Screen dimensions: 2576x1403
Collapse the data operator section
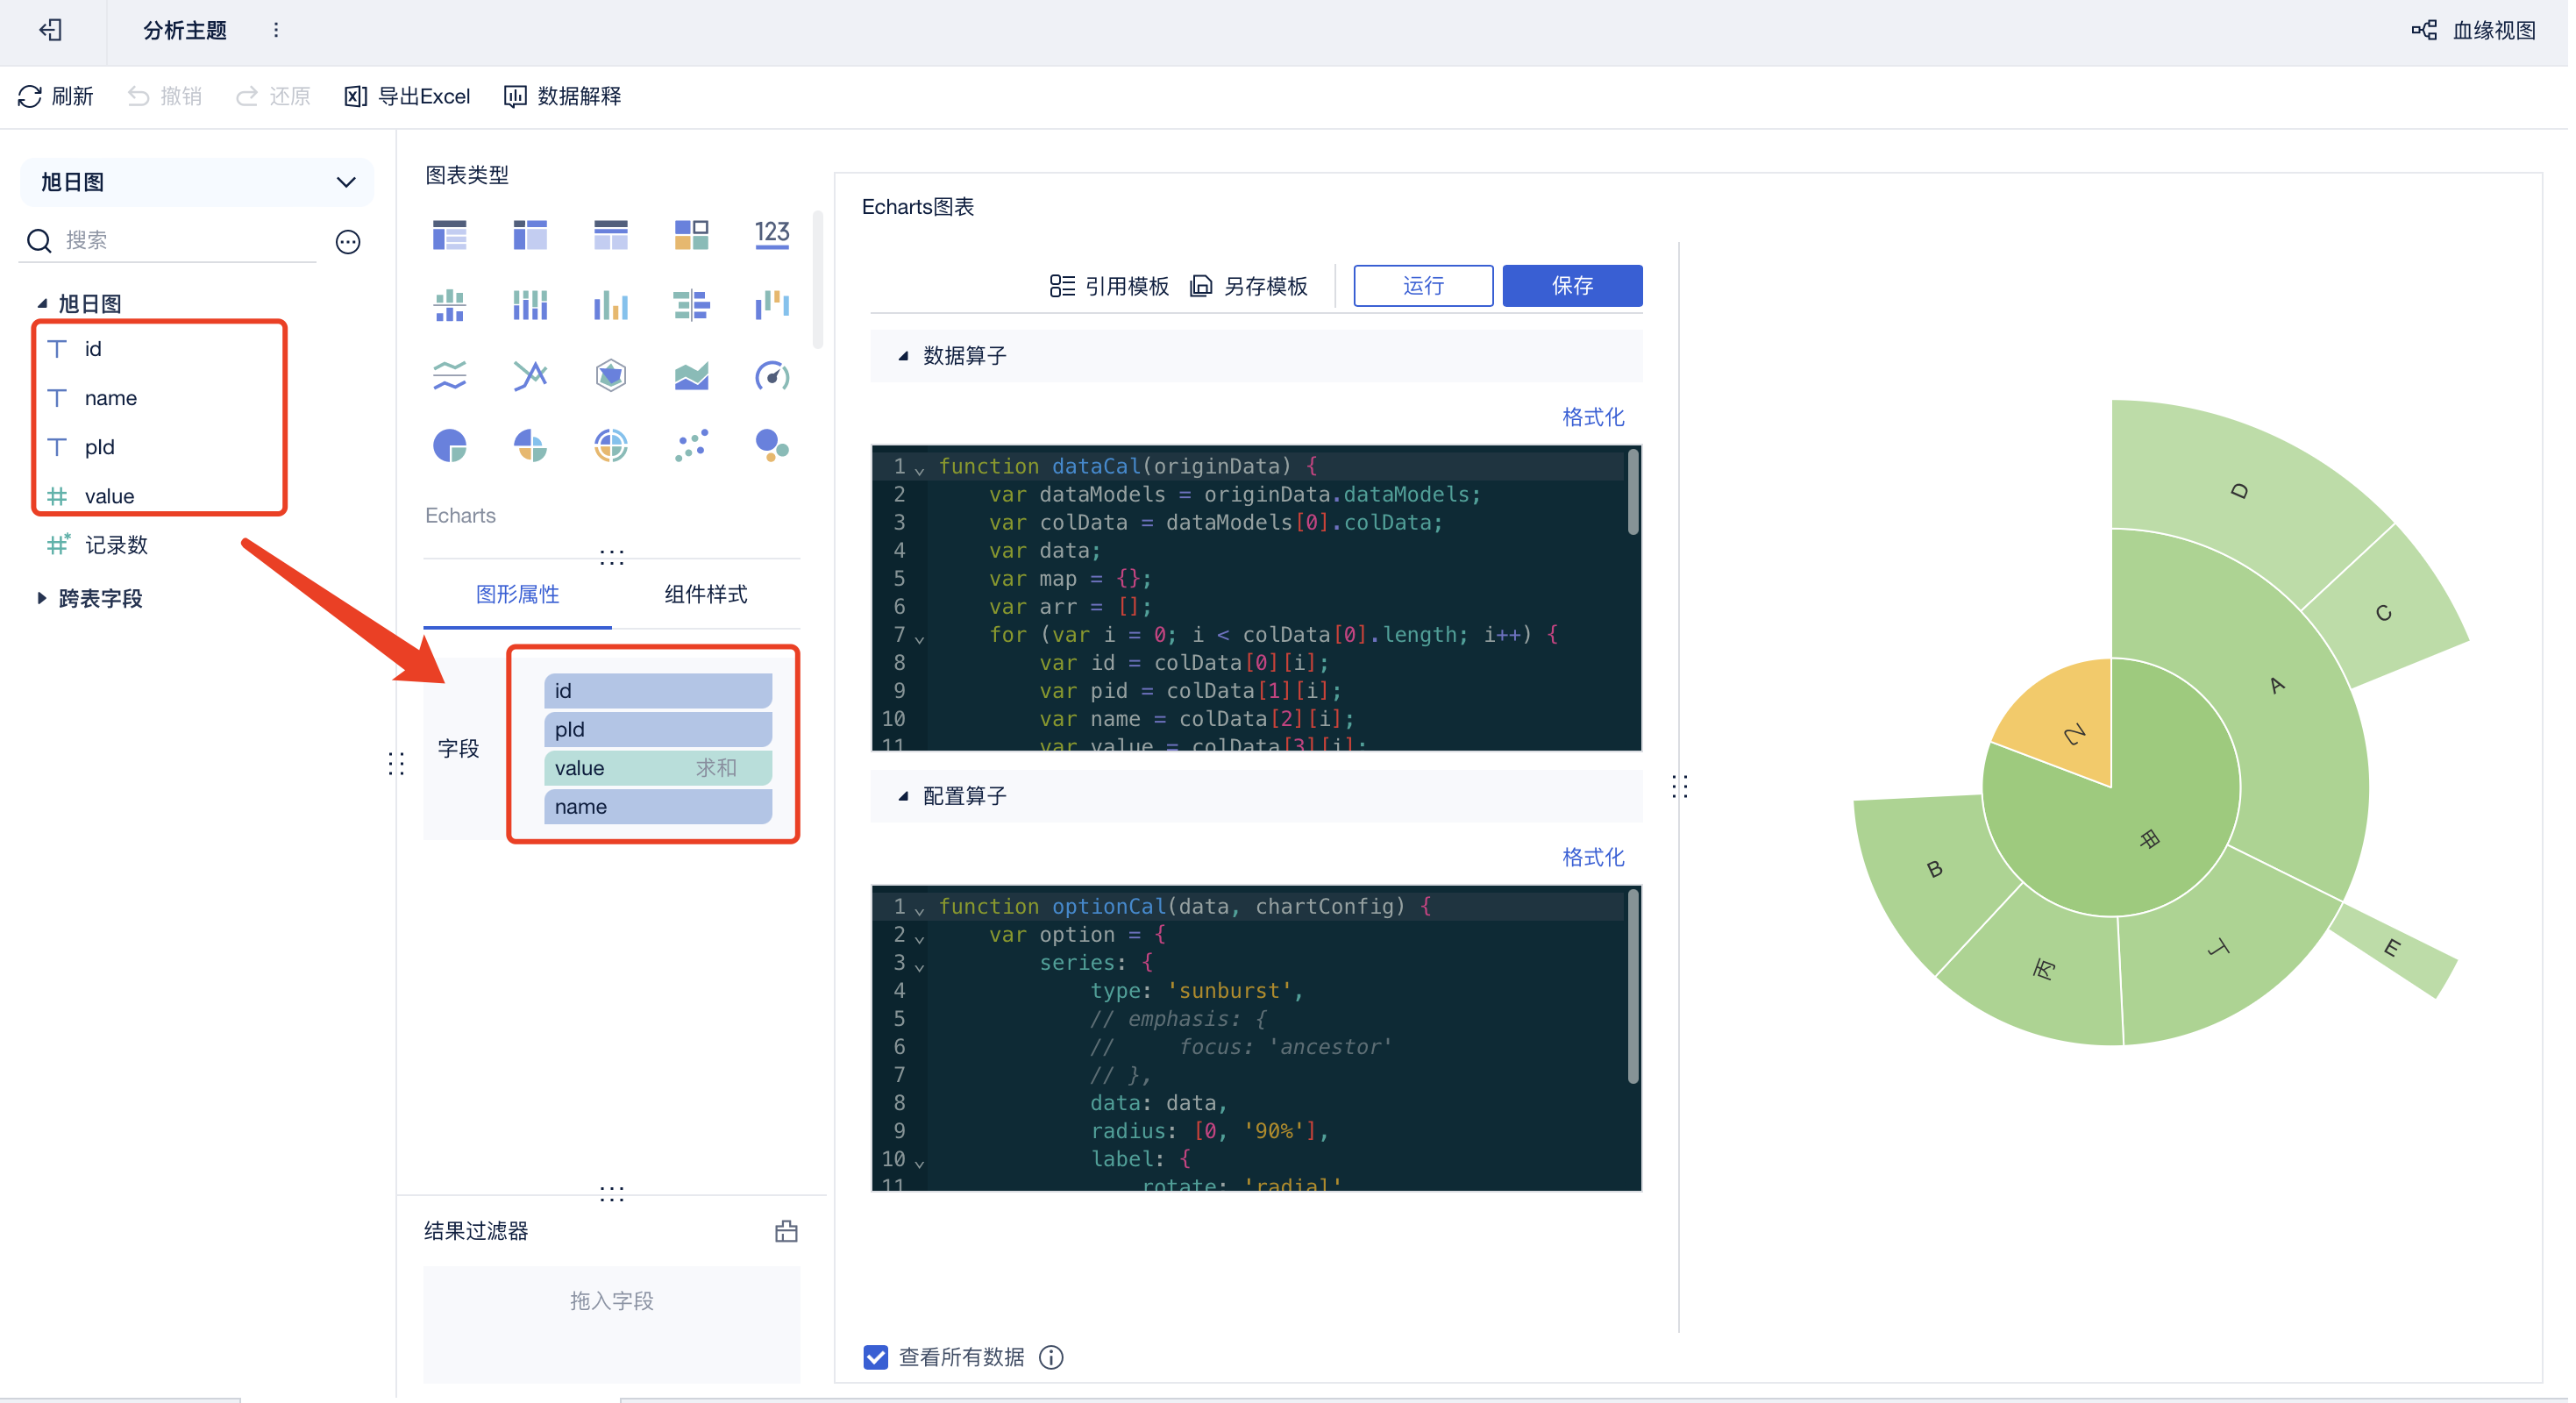click(x=903, y=356)
